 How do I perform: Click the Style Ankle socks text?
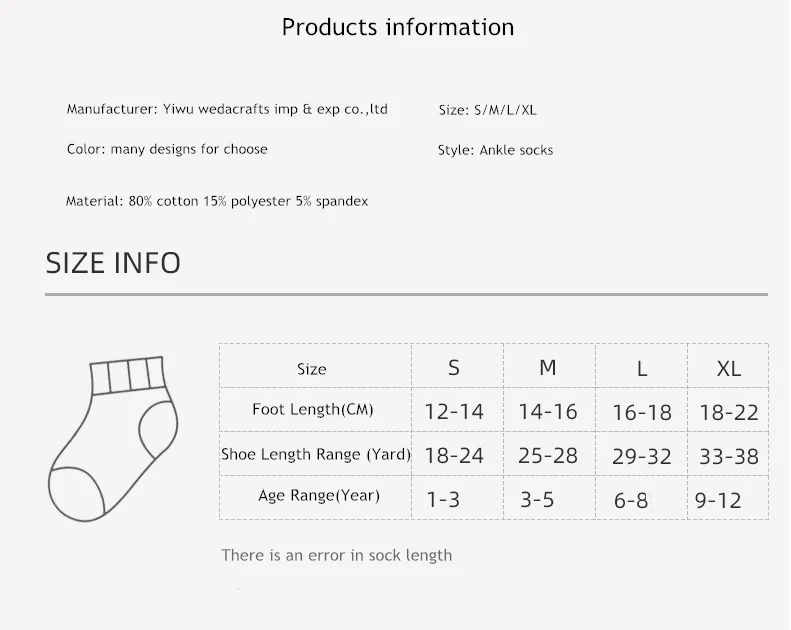click(495, 150)
